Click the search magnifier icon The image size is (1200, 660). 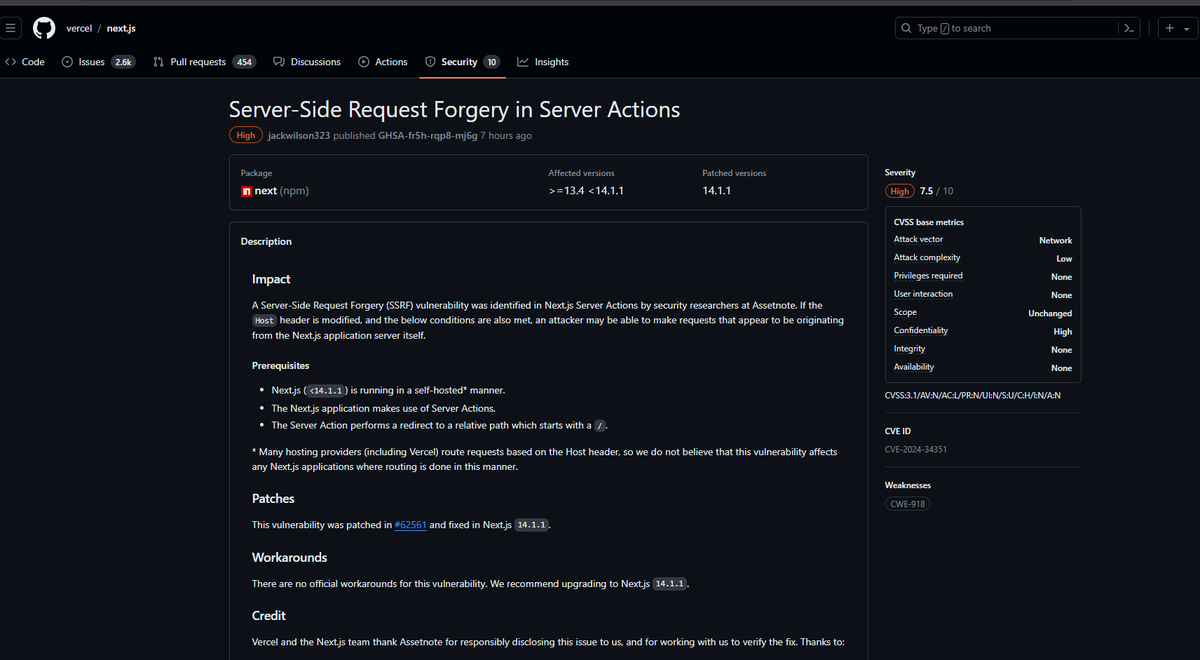[x=906, y=28]
